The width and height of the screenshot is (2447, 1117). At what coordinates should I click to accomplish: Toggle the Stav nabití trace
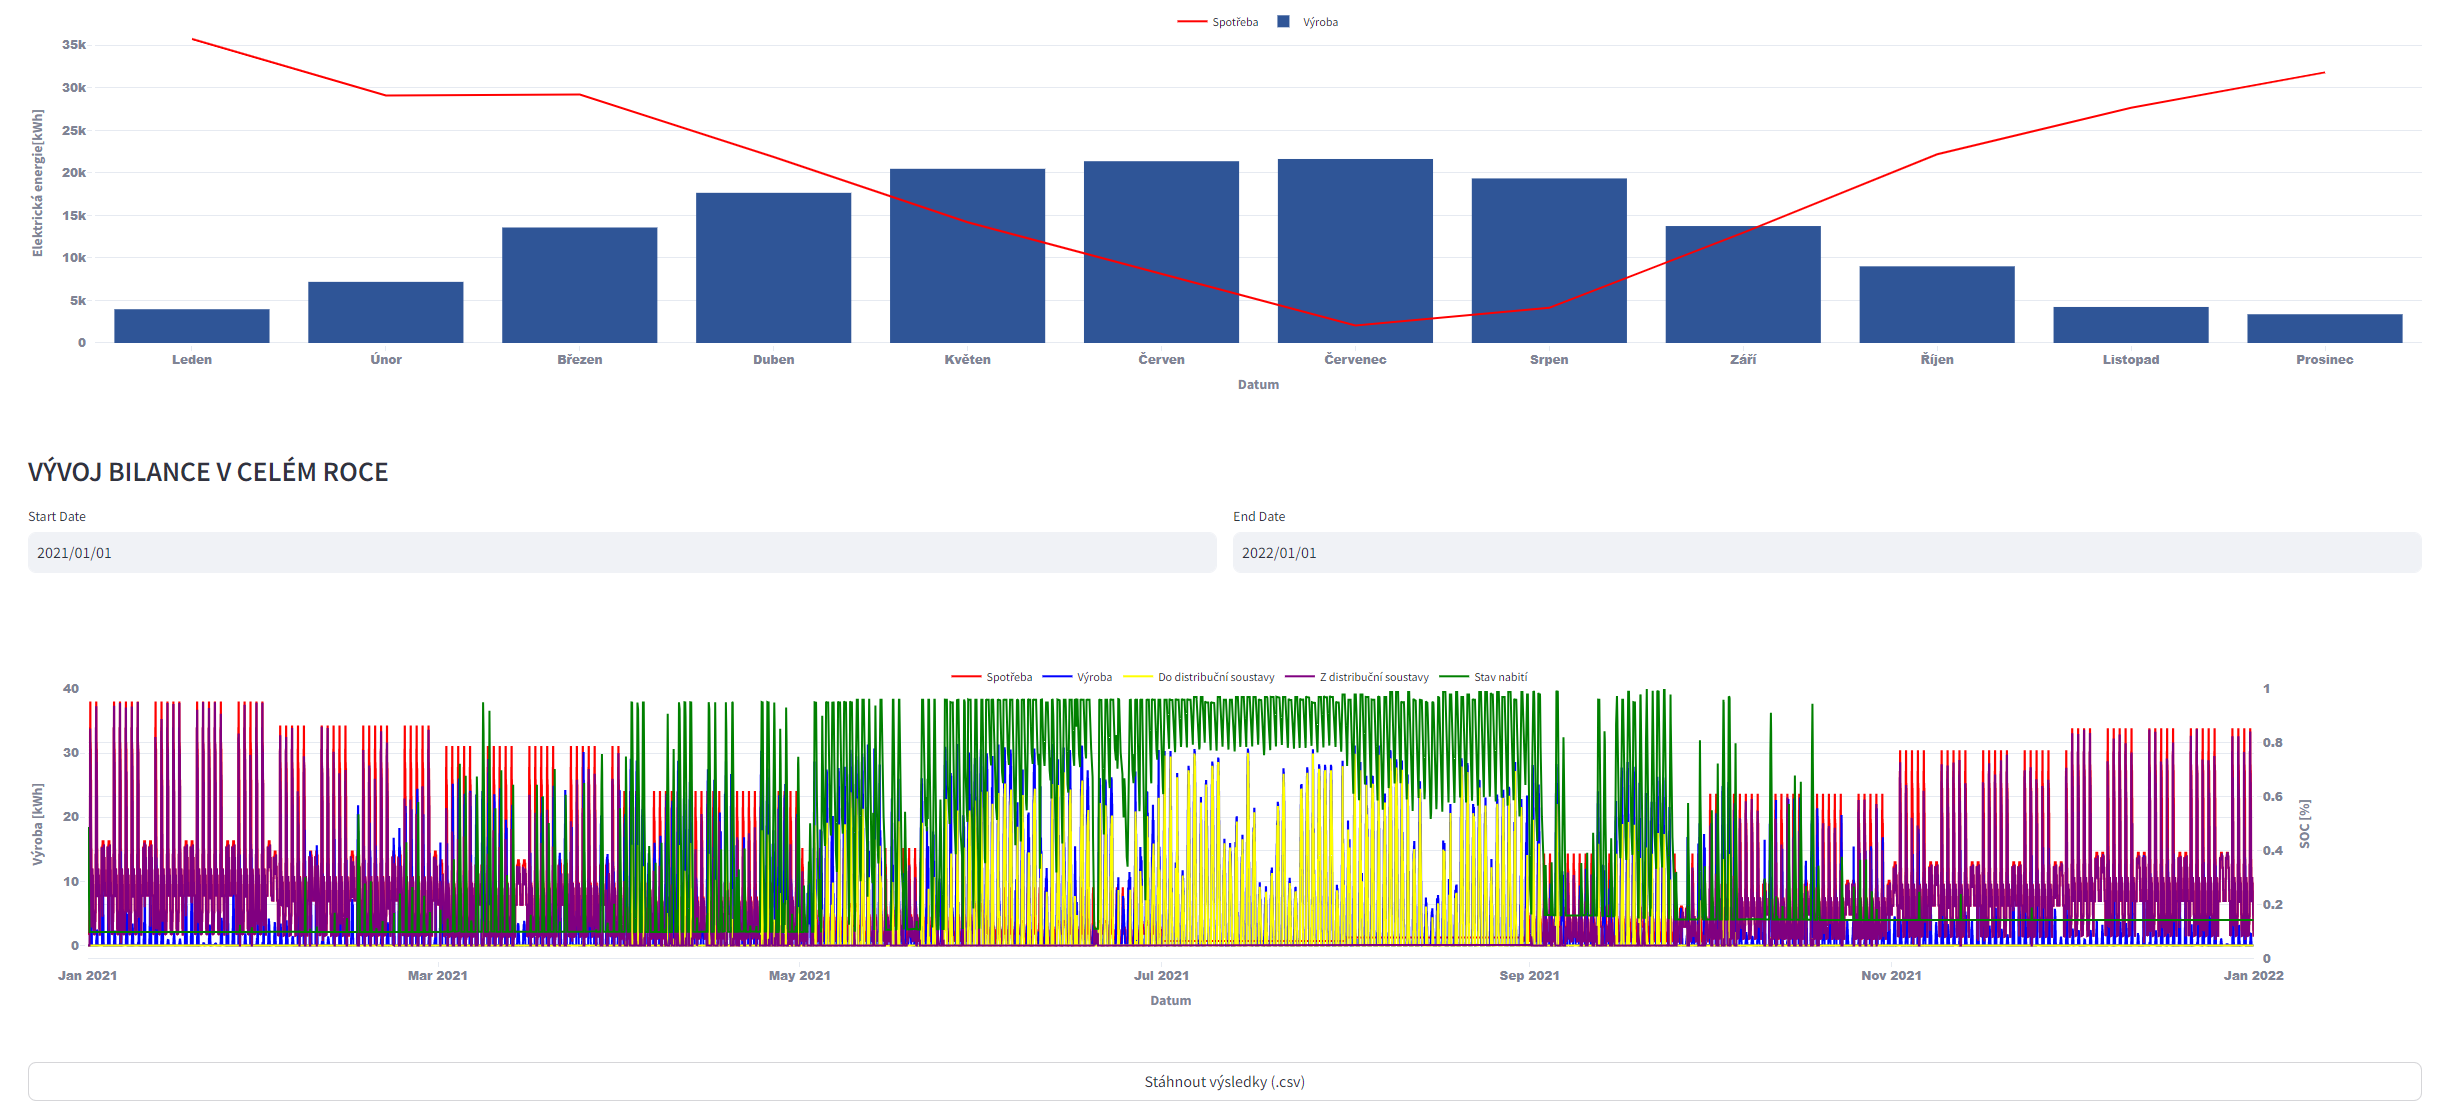pos(1483,677)
